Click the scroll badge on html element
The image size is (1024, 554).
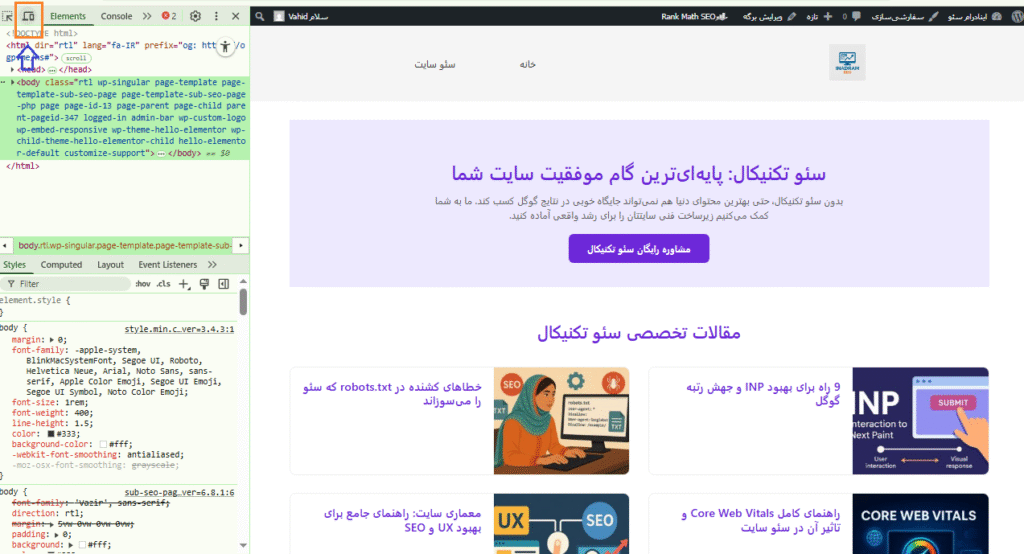click(76, 58)
